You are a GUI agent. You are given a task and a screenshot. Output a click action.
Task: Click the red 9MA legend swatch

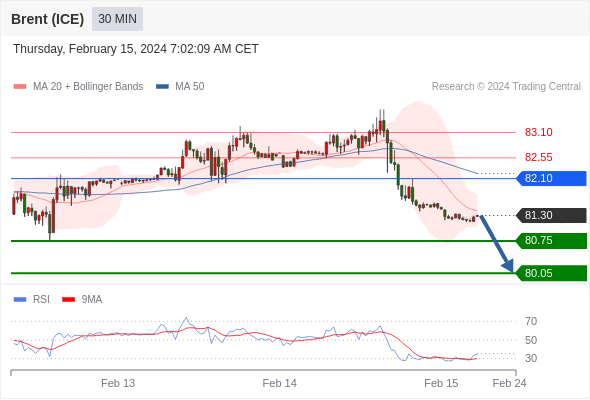pyautogui.click(x=68, y=300)
